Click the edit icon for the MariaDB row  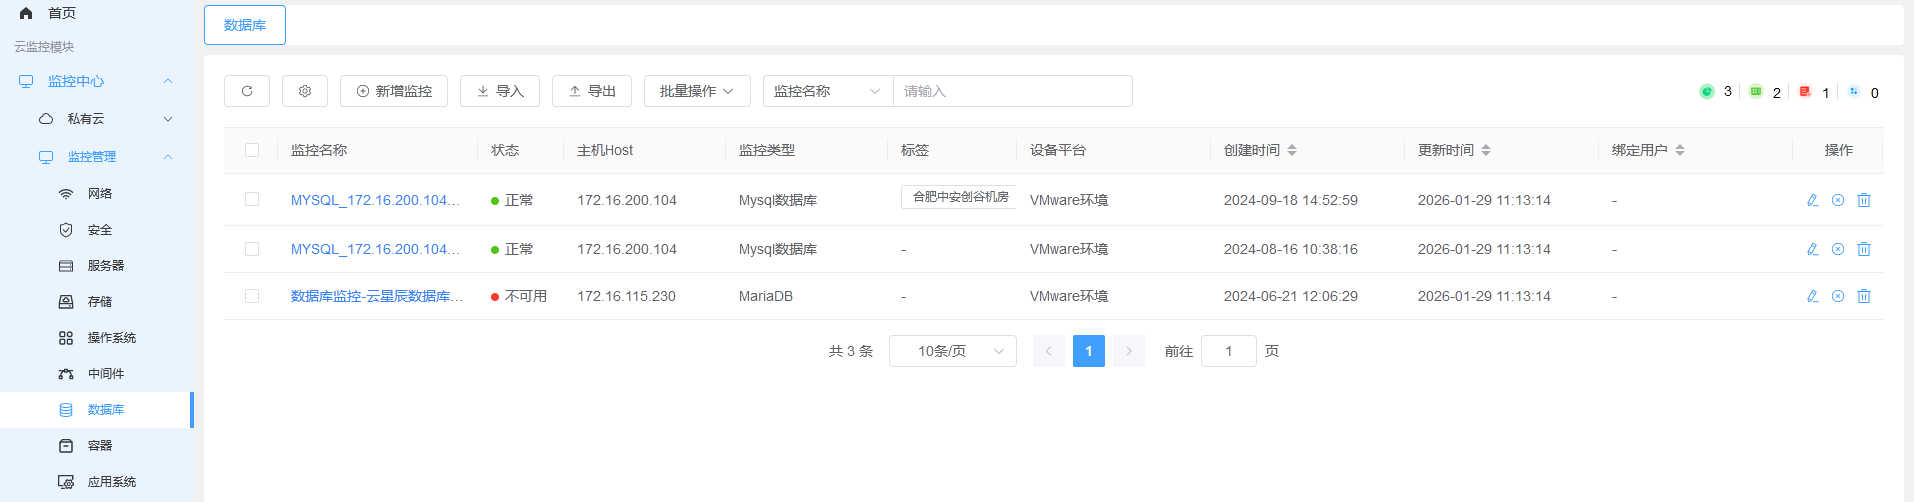(1812, 296)
